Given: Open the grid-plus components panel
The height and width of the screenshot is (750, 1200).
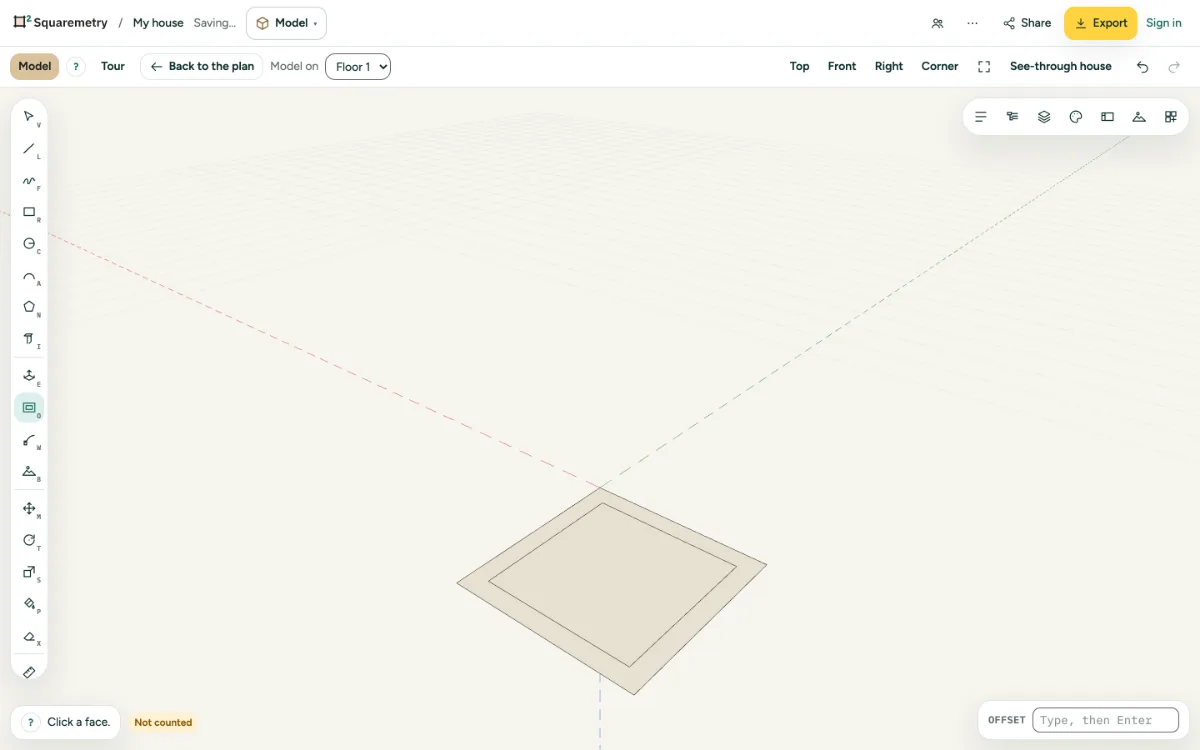Looking at the screenshot, I should tap(1171, 117).
